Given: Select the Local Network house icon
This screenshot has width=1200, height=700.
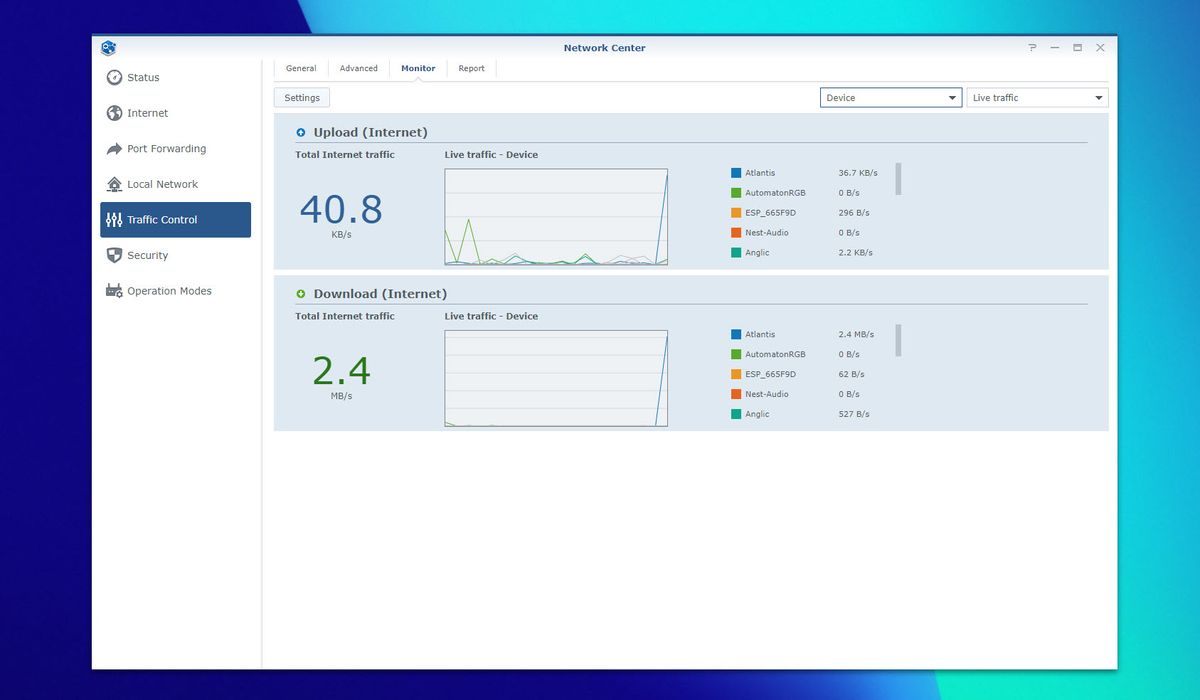Looking at the screenshot, I should point(114,184).
